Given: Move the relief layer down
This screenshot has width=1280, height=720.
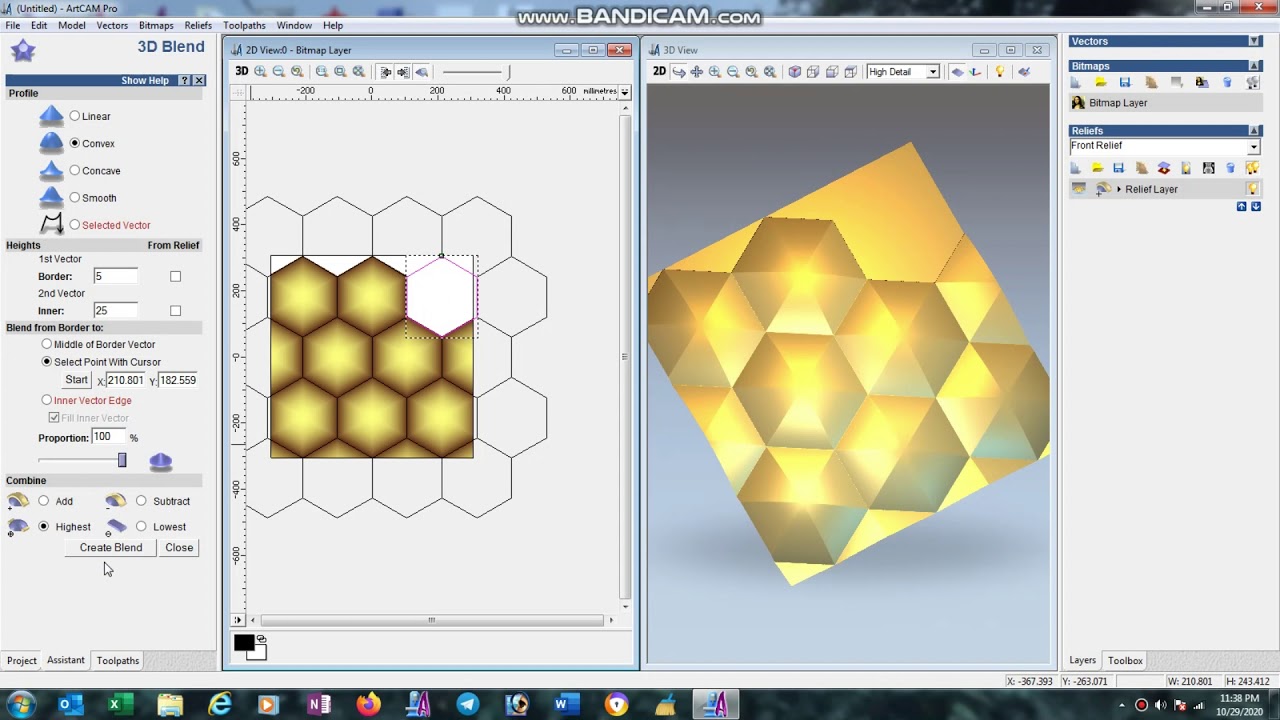Looking at the screenshot, I should point(1256,207).
